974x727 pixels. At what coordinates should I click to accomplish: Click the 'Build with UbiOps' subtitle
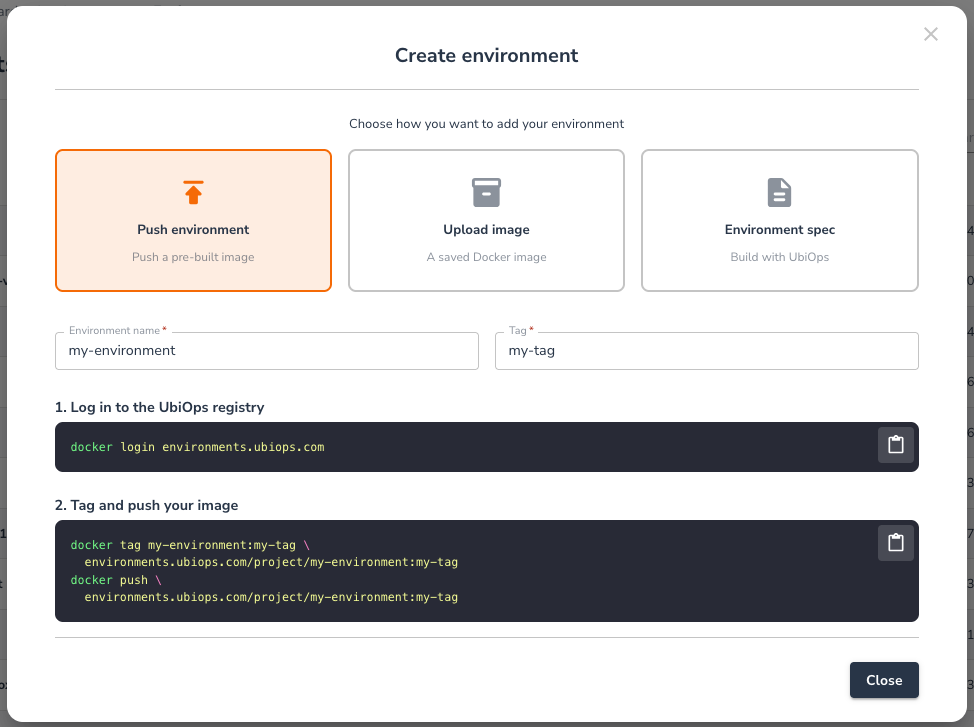780,257
